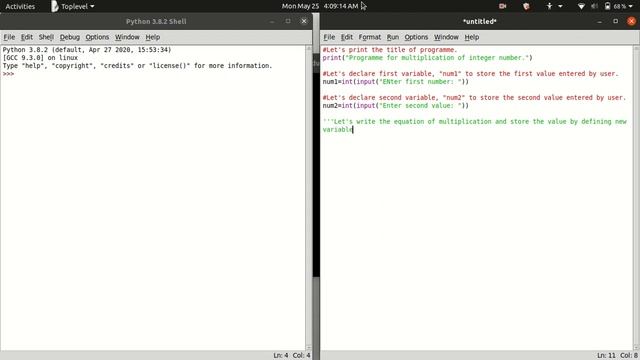Click the word "variable" on the last editor line
640x360 pixels.
click(337, 130)
